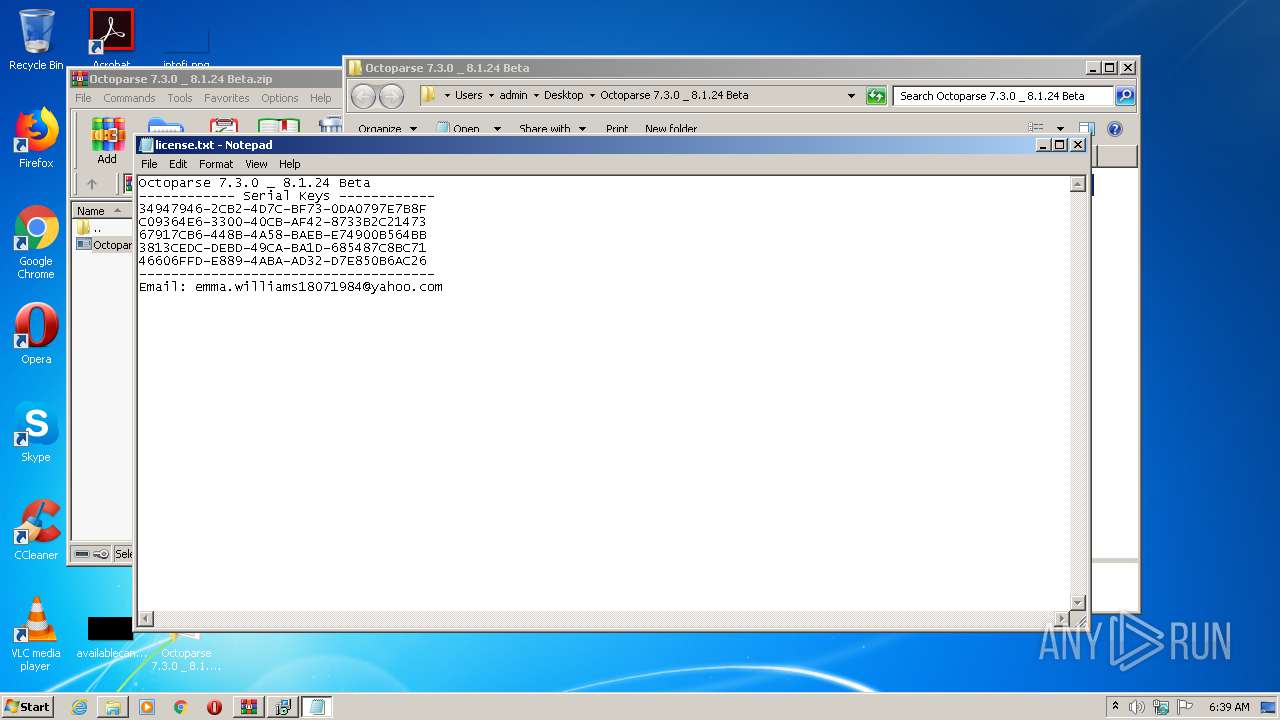The height and width of the screenshot is (720, 1280).
Task: Click Print in Explorer toolbar
Action: (617, 129)
